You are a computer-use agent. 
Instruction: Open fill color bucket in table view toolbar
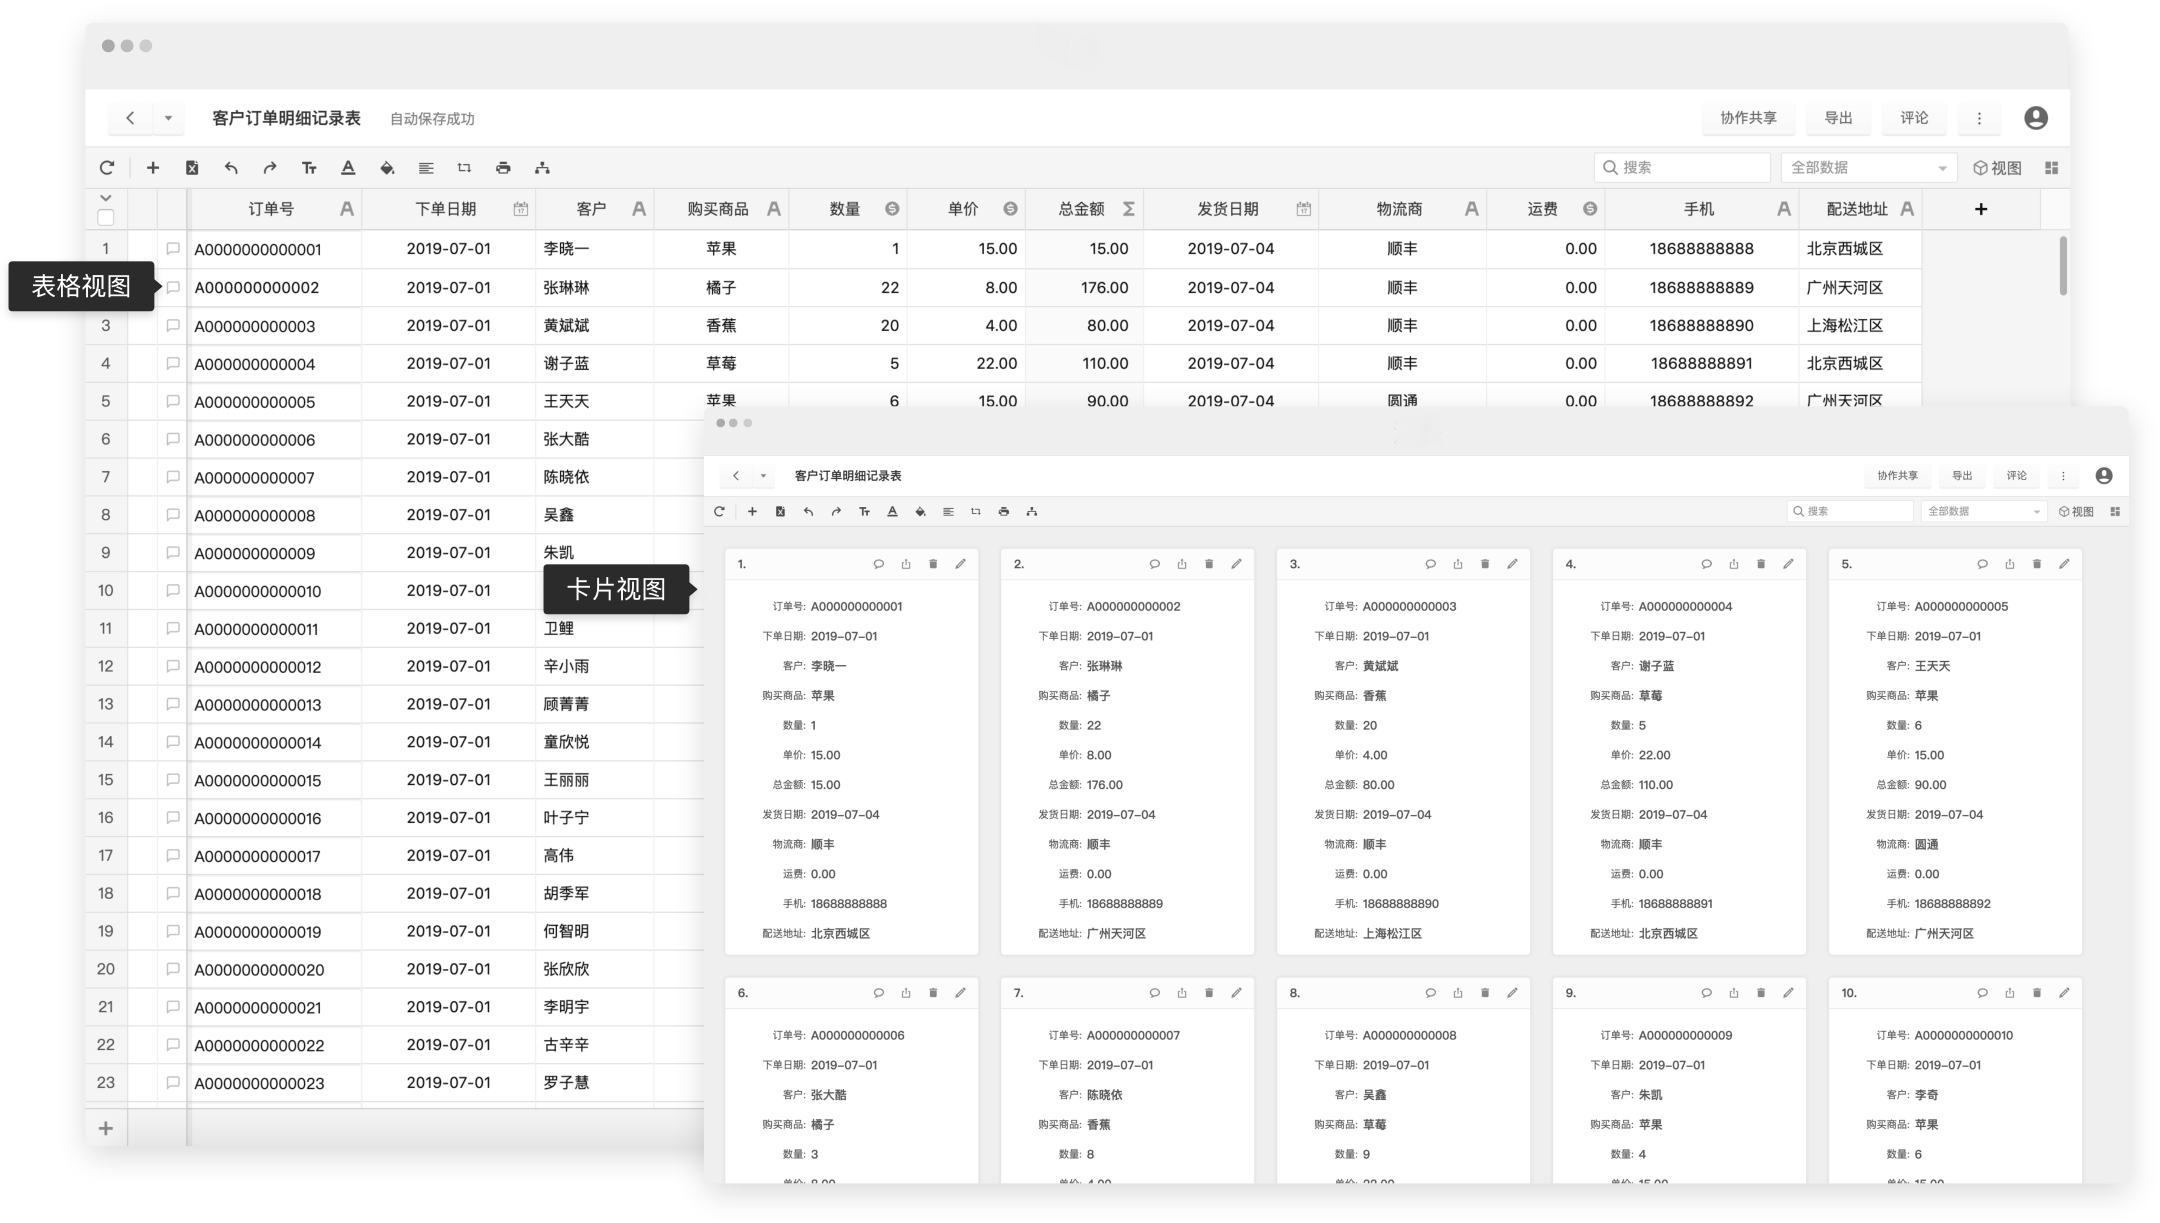point(387,168)
